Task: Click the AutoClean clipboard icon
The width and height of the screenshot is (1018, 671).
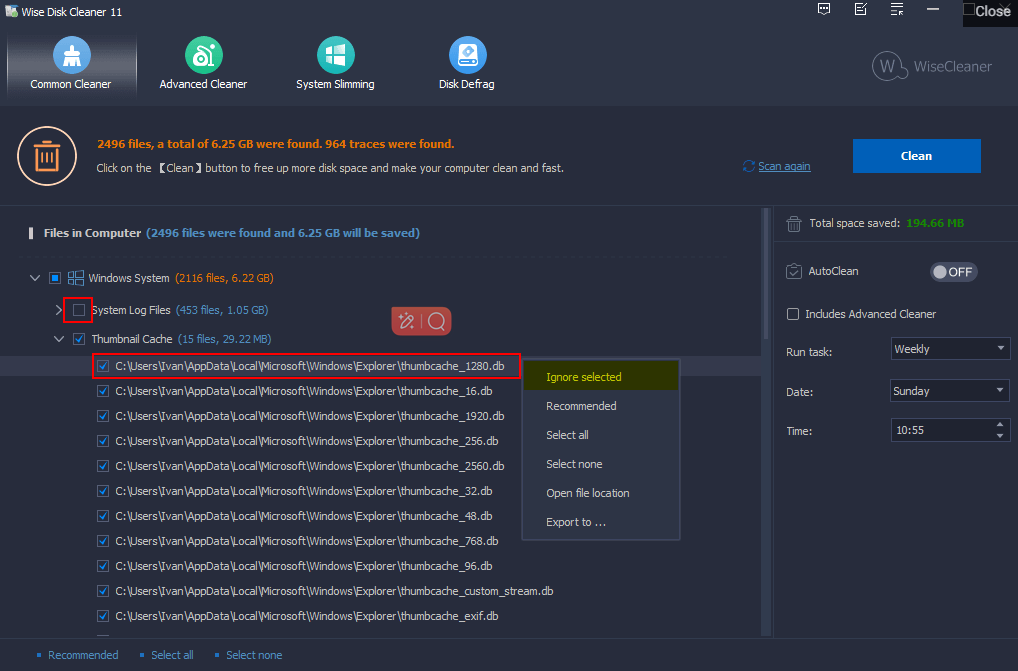Action: click(x=793, y=271)
